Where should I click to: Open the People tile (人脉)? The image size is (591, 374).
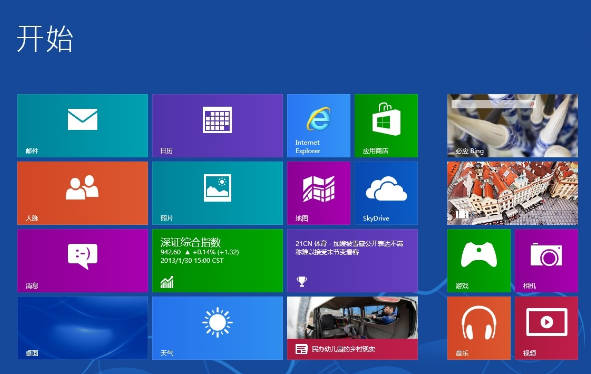coord(83,193)
